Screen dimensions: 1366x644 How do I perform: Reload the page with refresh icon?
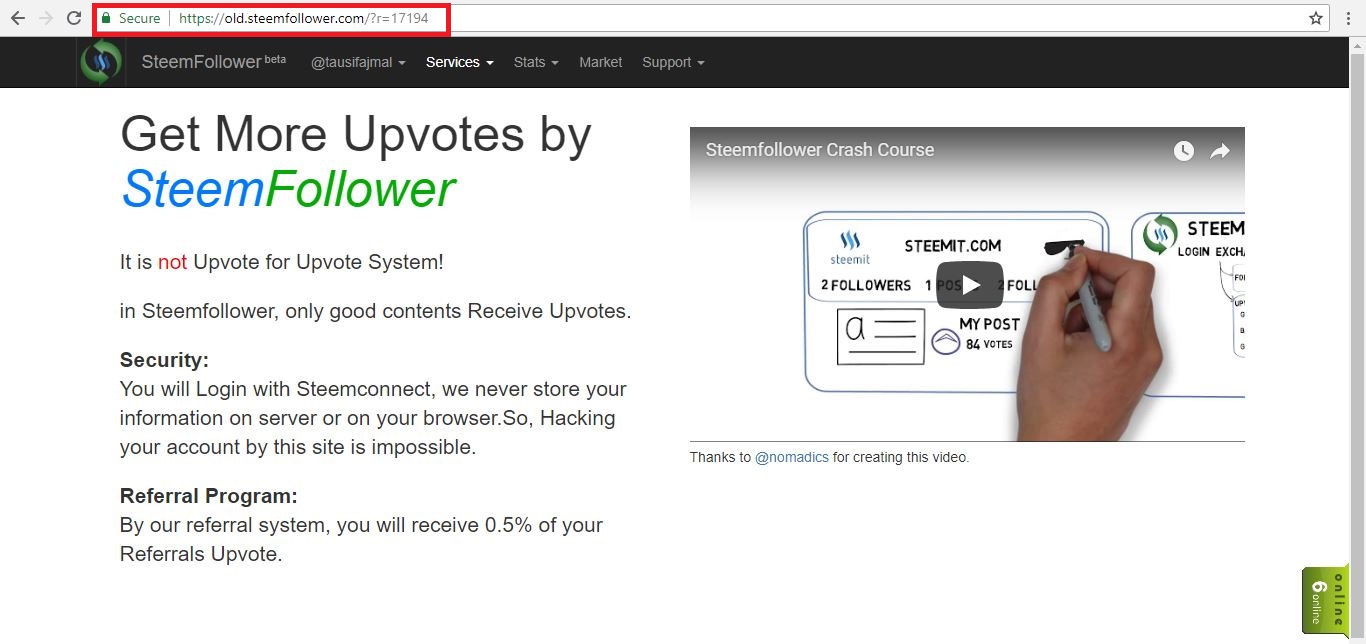[x=74, y=18]
